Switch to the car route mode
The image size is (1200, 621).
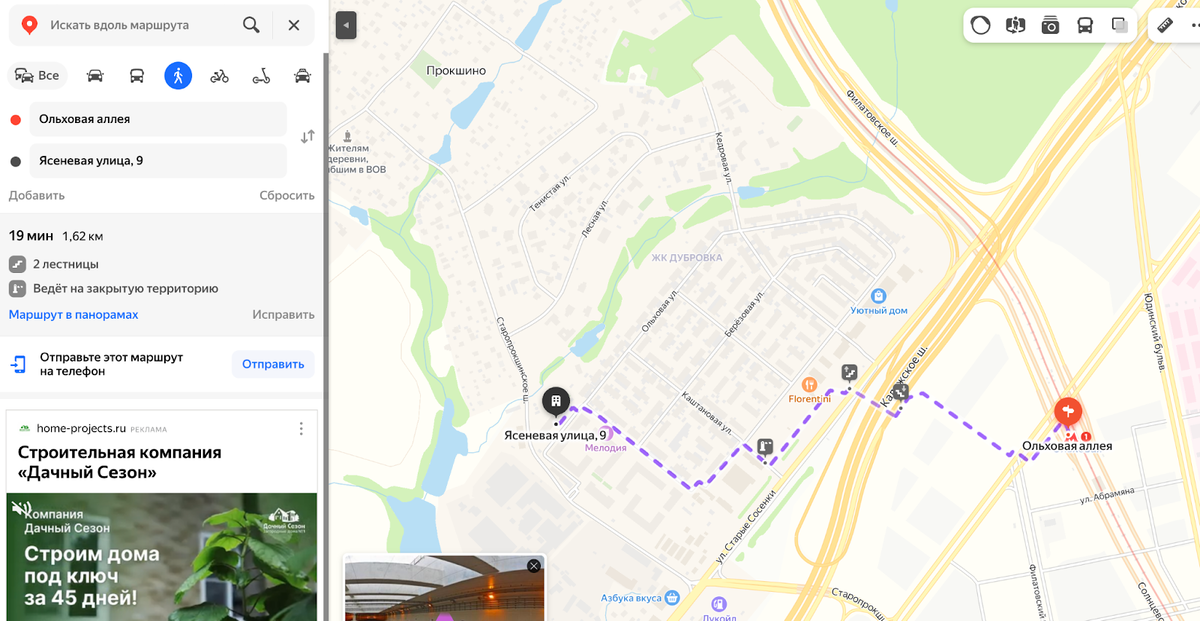click(x=95, y=75)
